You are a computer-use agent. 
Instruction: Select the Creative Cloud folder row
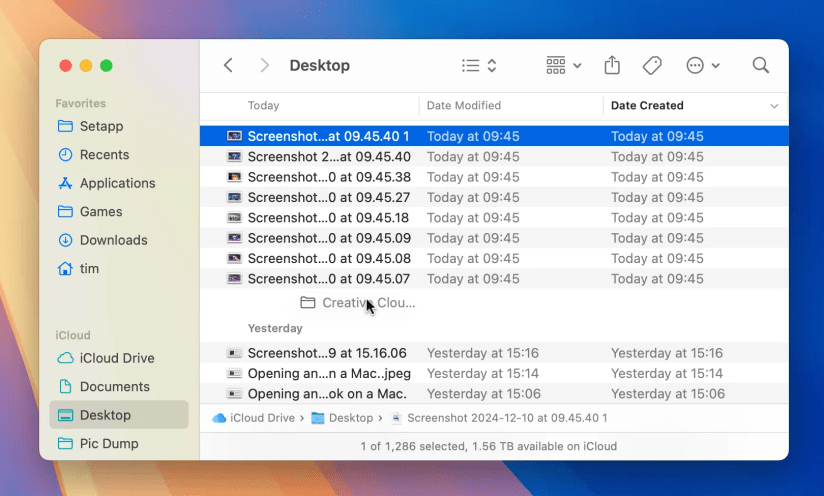[x=494, y=303]
